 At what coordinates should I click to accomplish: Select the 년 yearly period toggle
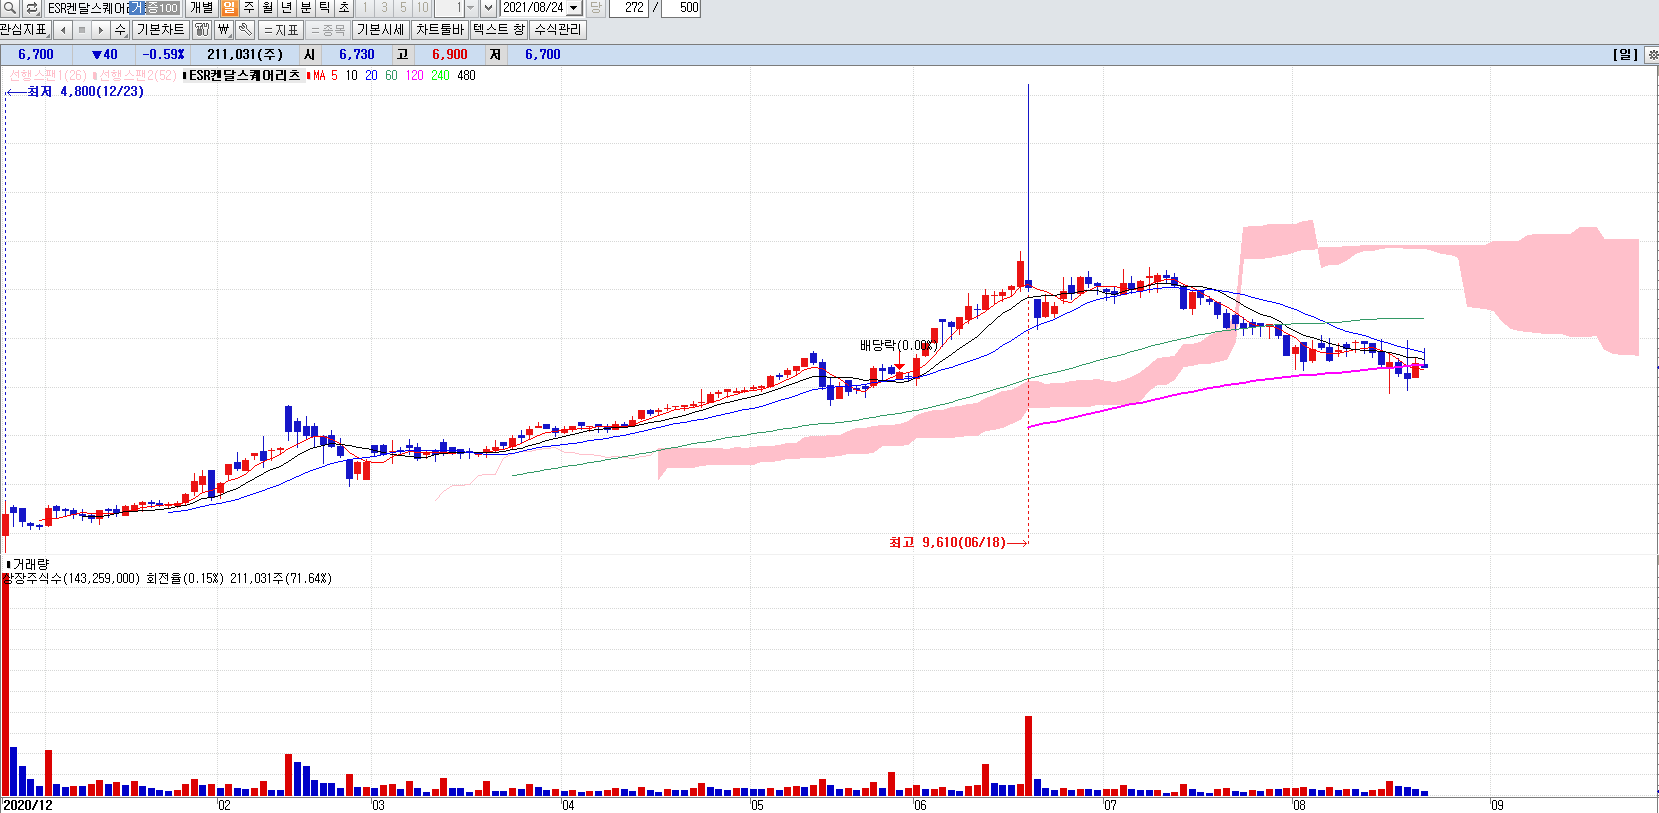286,8
